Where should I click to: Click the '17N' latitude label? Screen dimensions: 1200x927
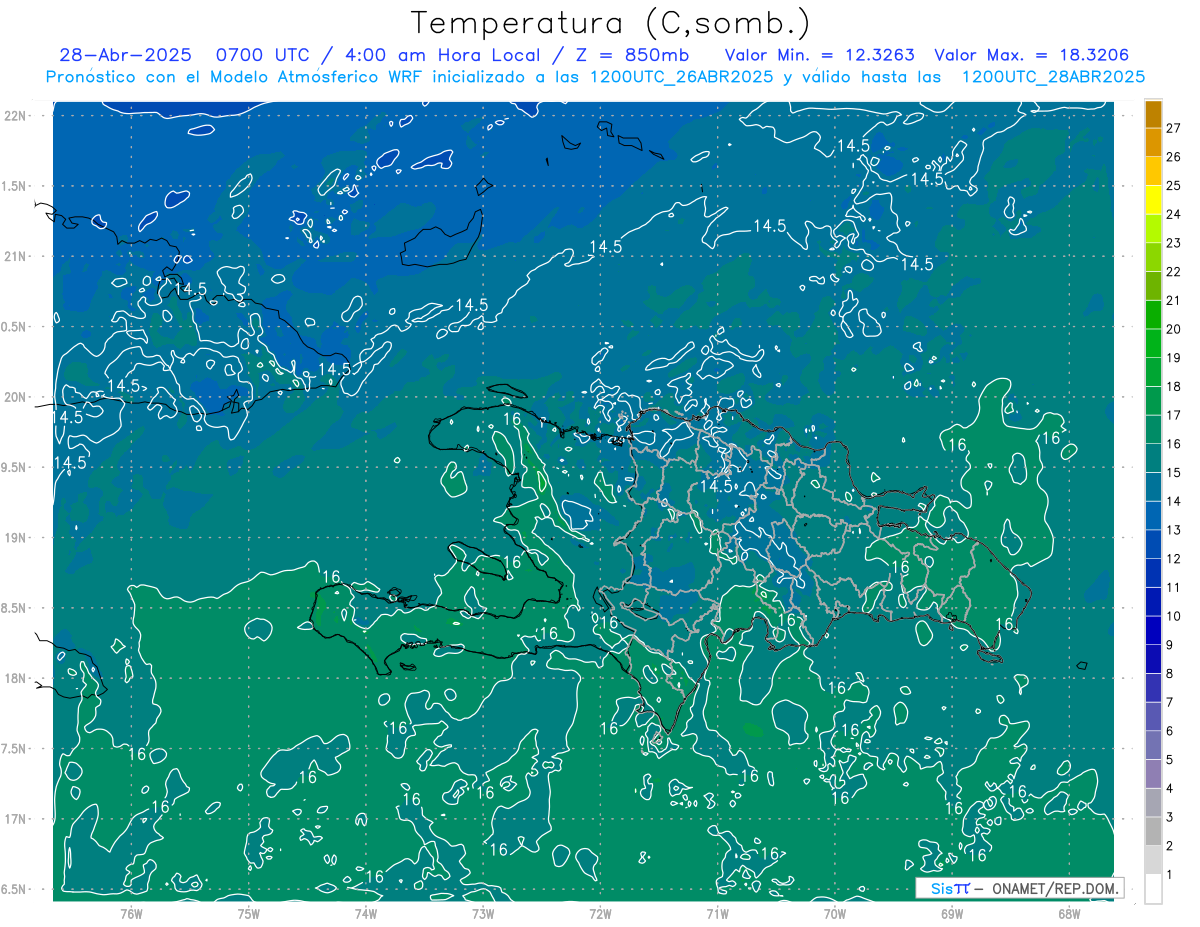[x=14, y=819]
